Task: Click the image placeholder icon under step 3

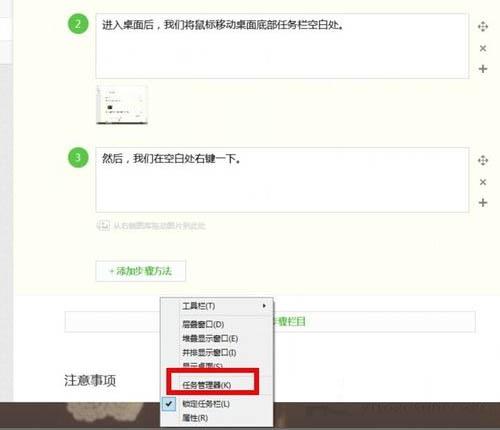Action: tap(103, 225)
